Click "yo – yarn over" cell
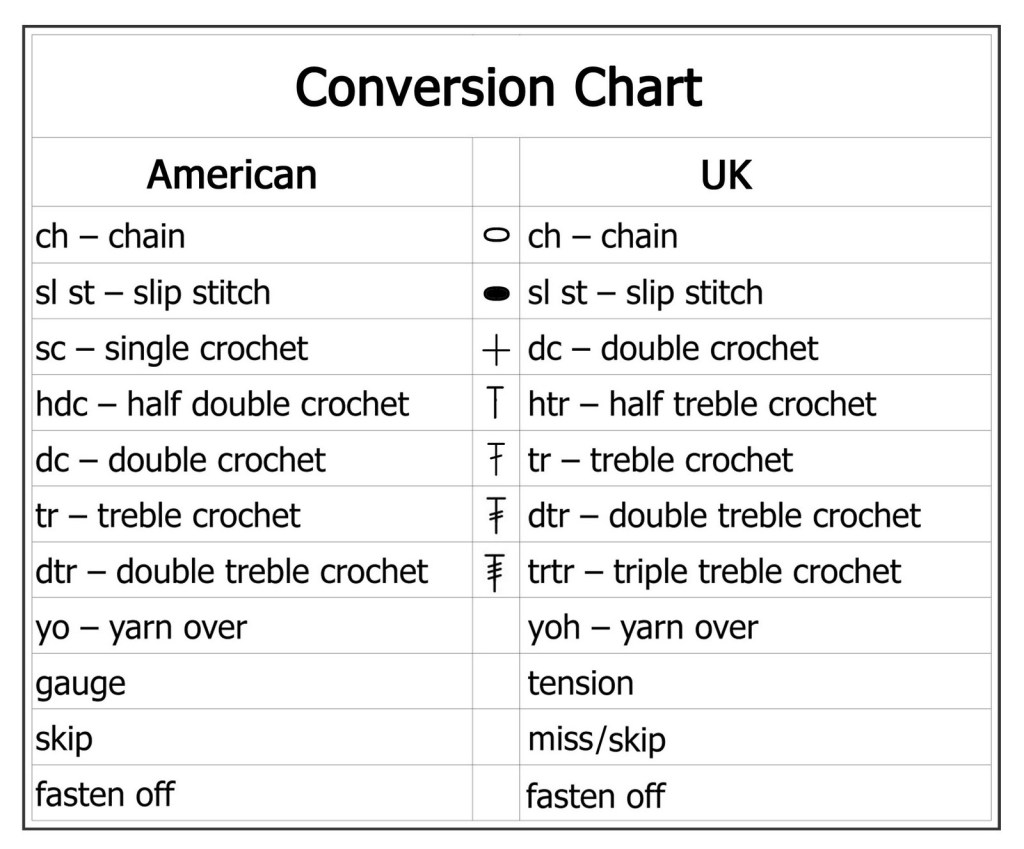Screen dimensions: 1024x849 coord(141,628)
